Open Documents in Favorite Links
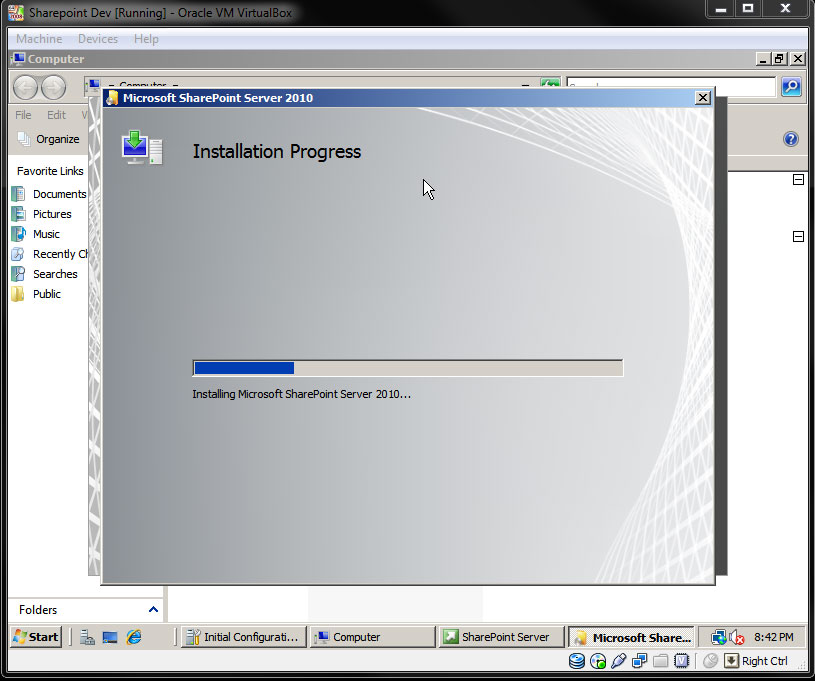This screenshot has width=815, height=681. tap(59, 194)
